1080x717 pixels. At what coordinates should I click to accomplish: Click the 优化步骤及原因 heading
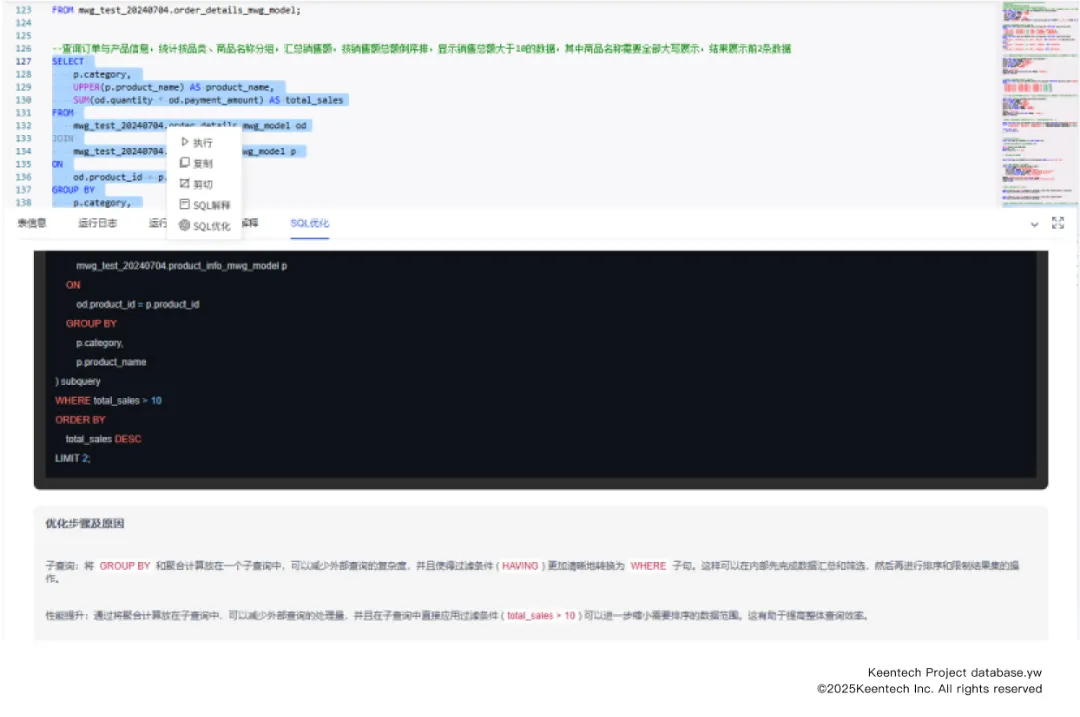84,524
